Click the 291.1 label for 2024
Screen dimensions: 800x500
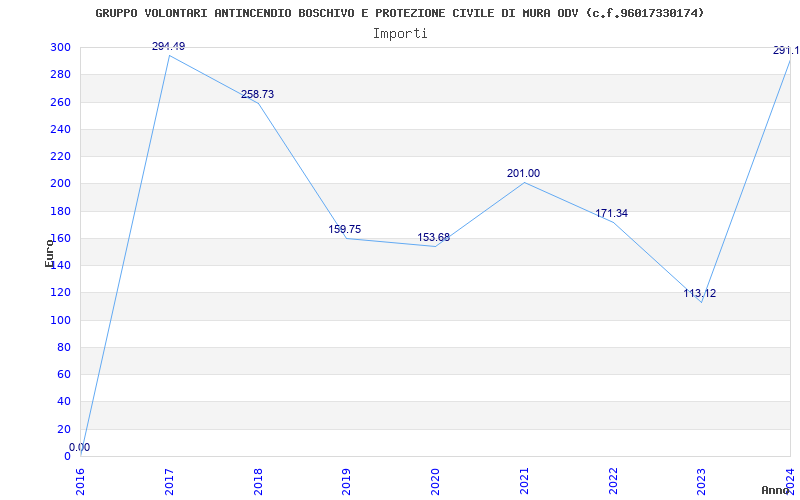coord(786,51)
